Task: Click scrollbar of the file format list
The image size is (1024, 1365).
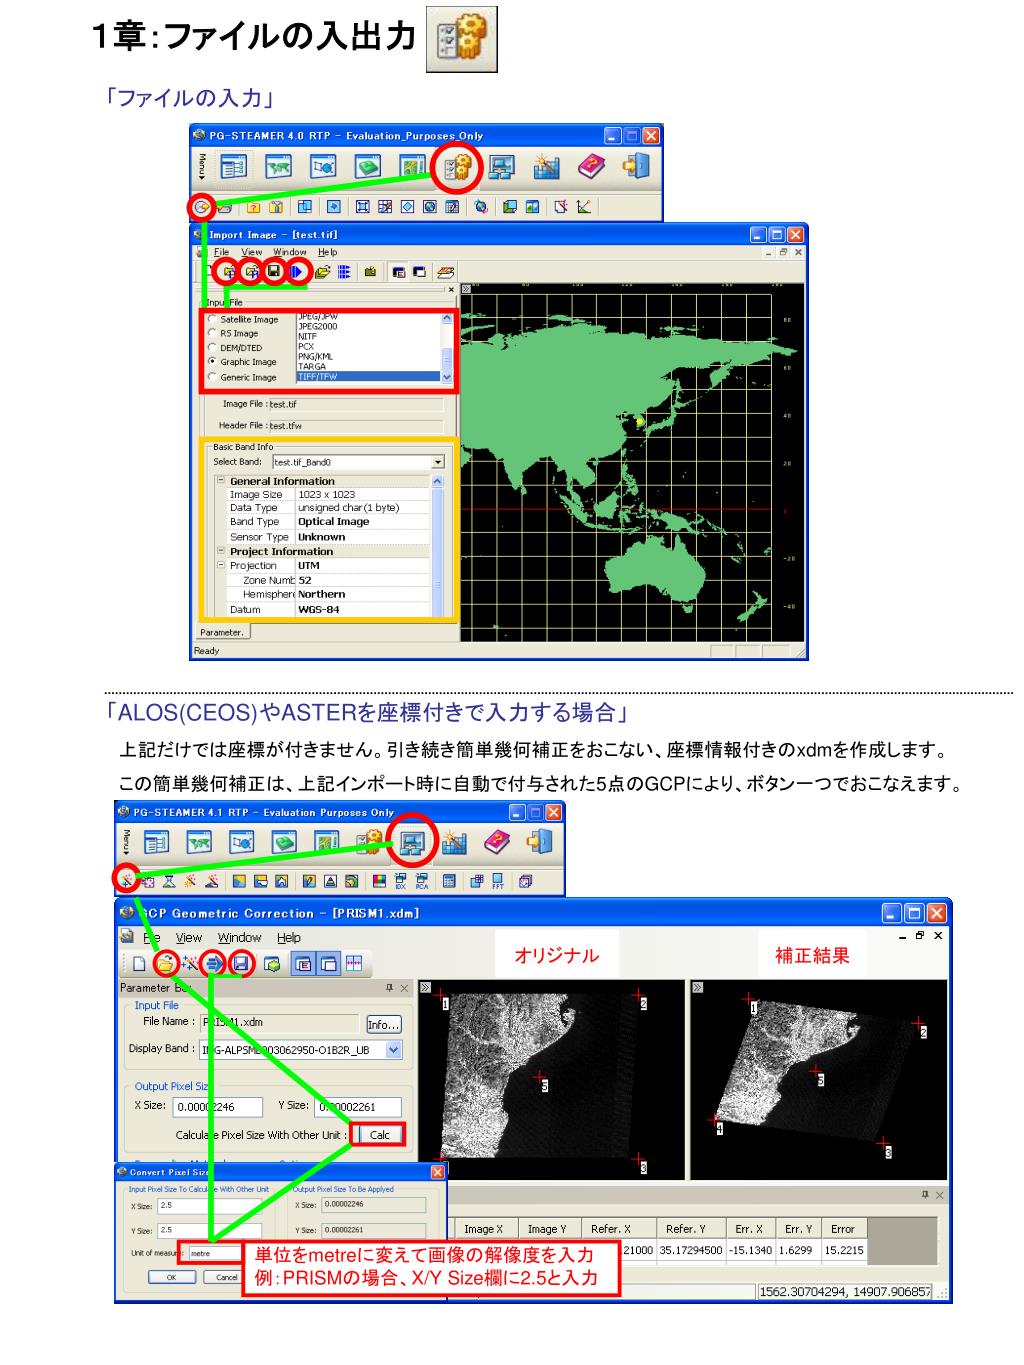Action: [x=447, y=348]
